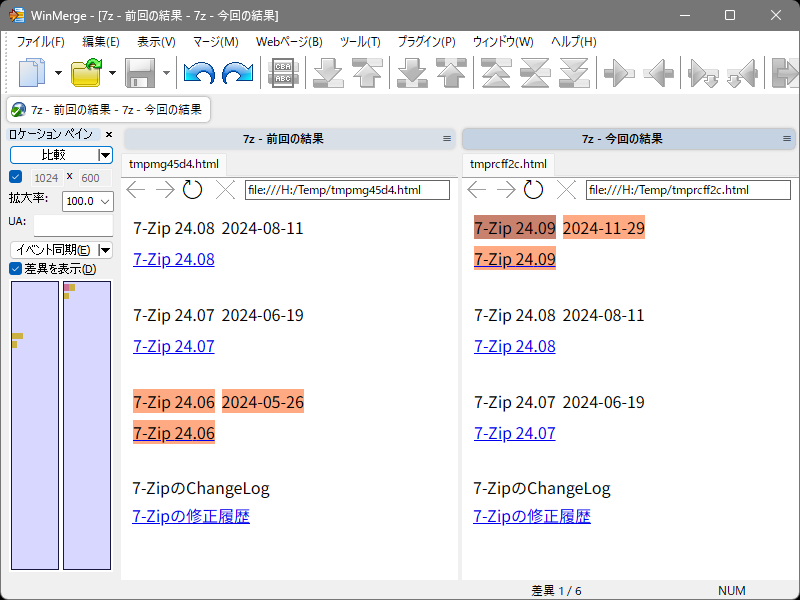
Task: Open the 拡大率 100.0 combo box
Action: pos(87,201)
